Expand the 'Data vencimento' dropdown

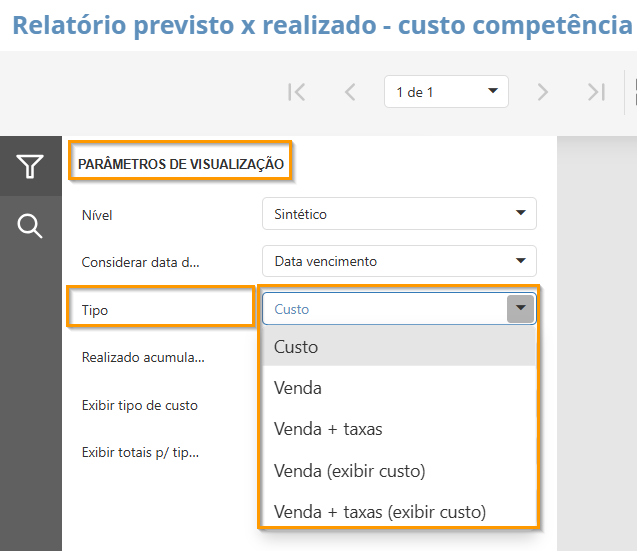coord(399,261)
